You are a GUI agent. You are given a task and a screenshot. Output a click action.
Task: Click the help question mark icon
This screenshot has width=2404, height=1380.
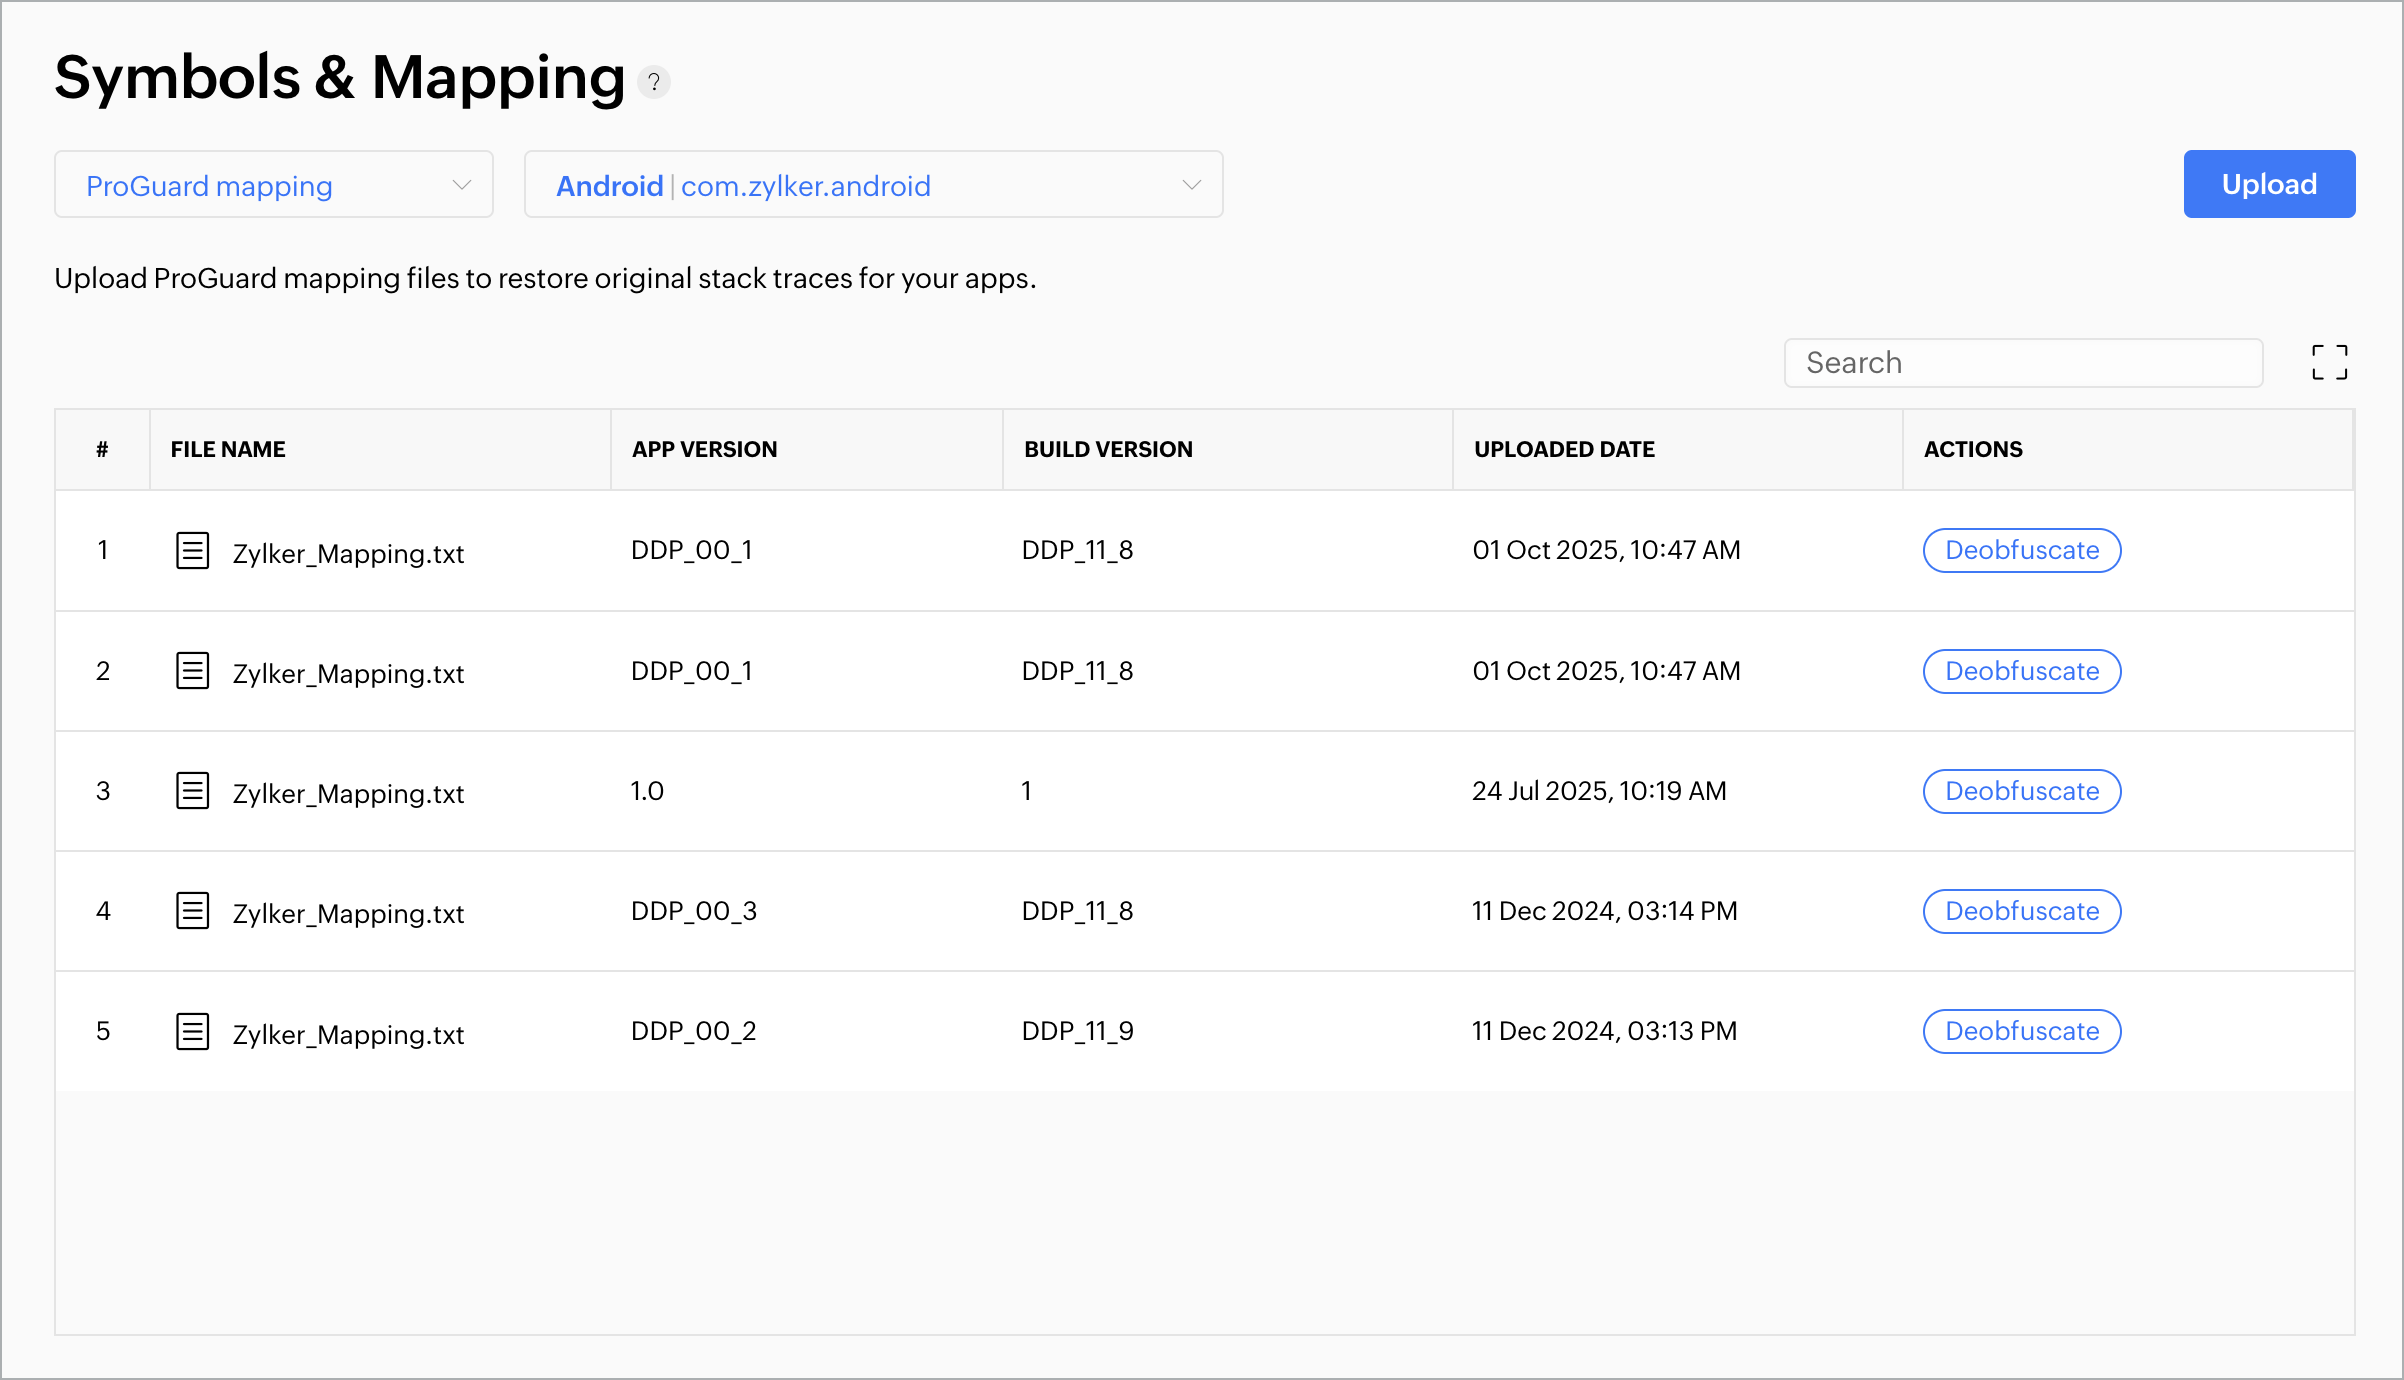tap(654, 82)
